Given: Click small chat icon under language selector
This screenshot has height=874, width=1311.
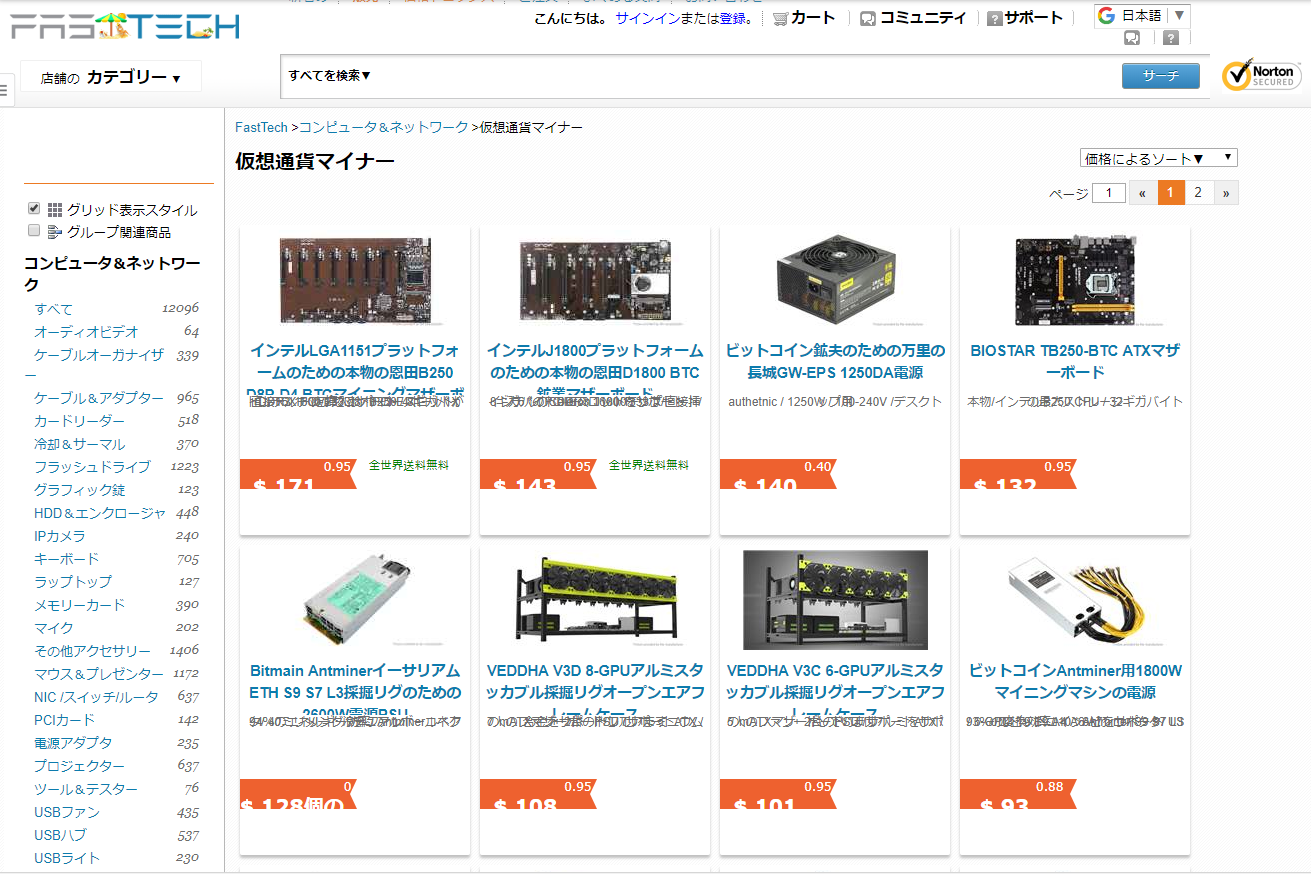Looking at the screenshot, I should (1132, 38).
